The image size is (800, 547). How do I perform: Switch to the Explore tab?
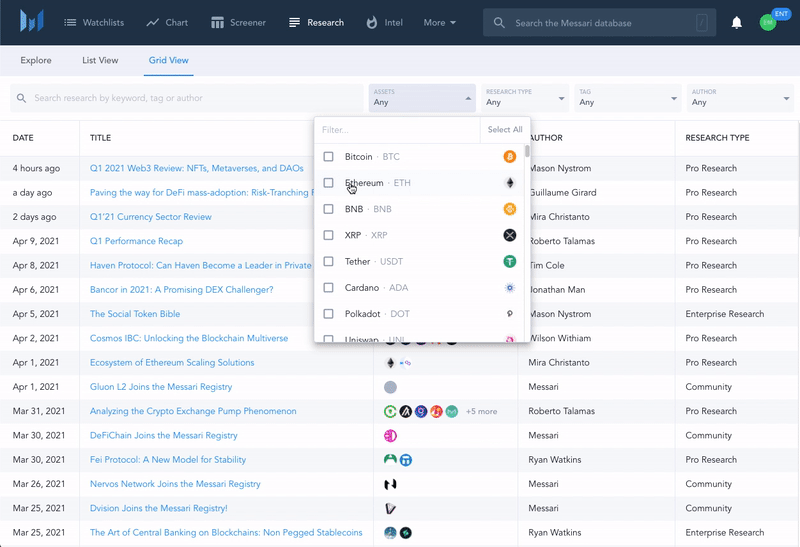[x=36, y=60]
